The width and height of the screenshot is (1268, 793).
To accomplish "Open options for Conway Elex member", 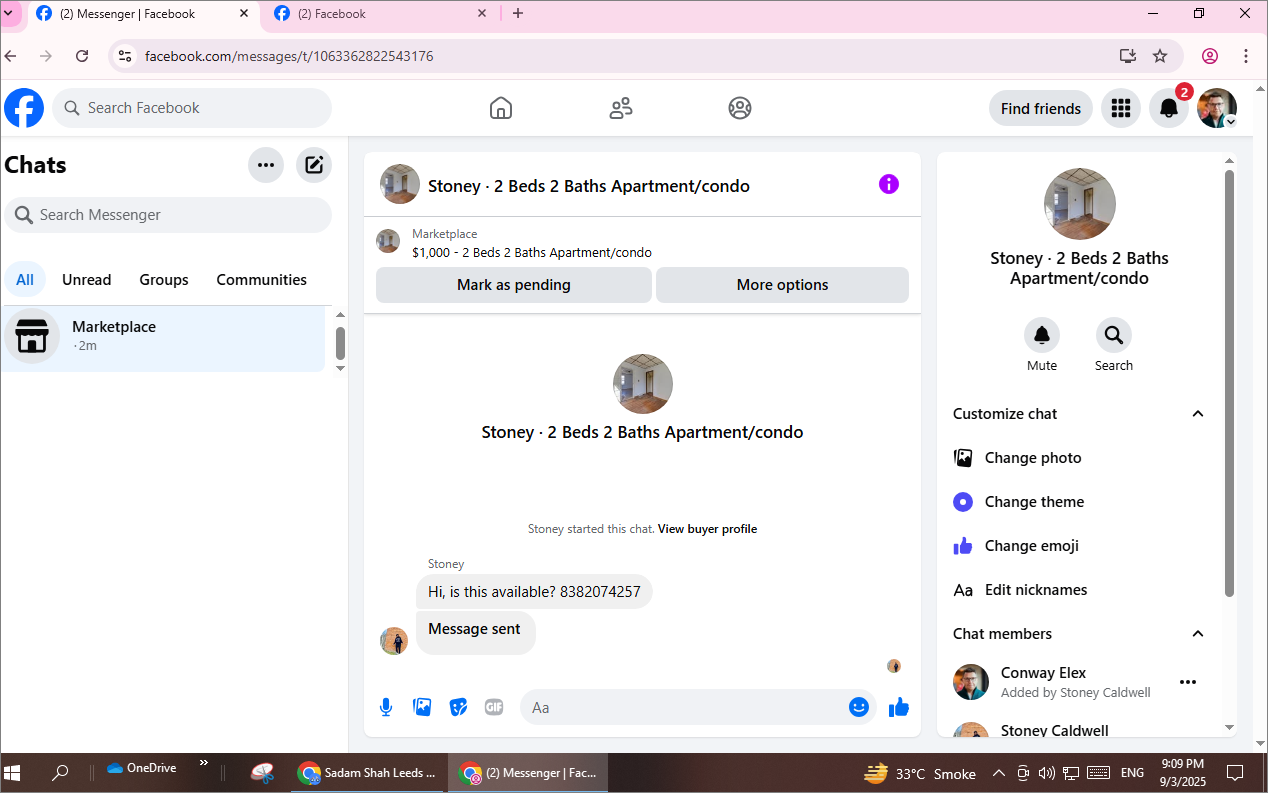I will coord(1188,682).
